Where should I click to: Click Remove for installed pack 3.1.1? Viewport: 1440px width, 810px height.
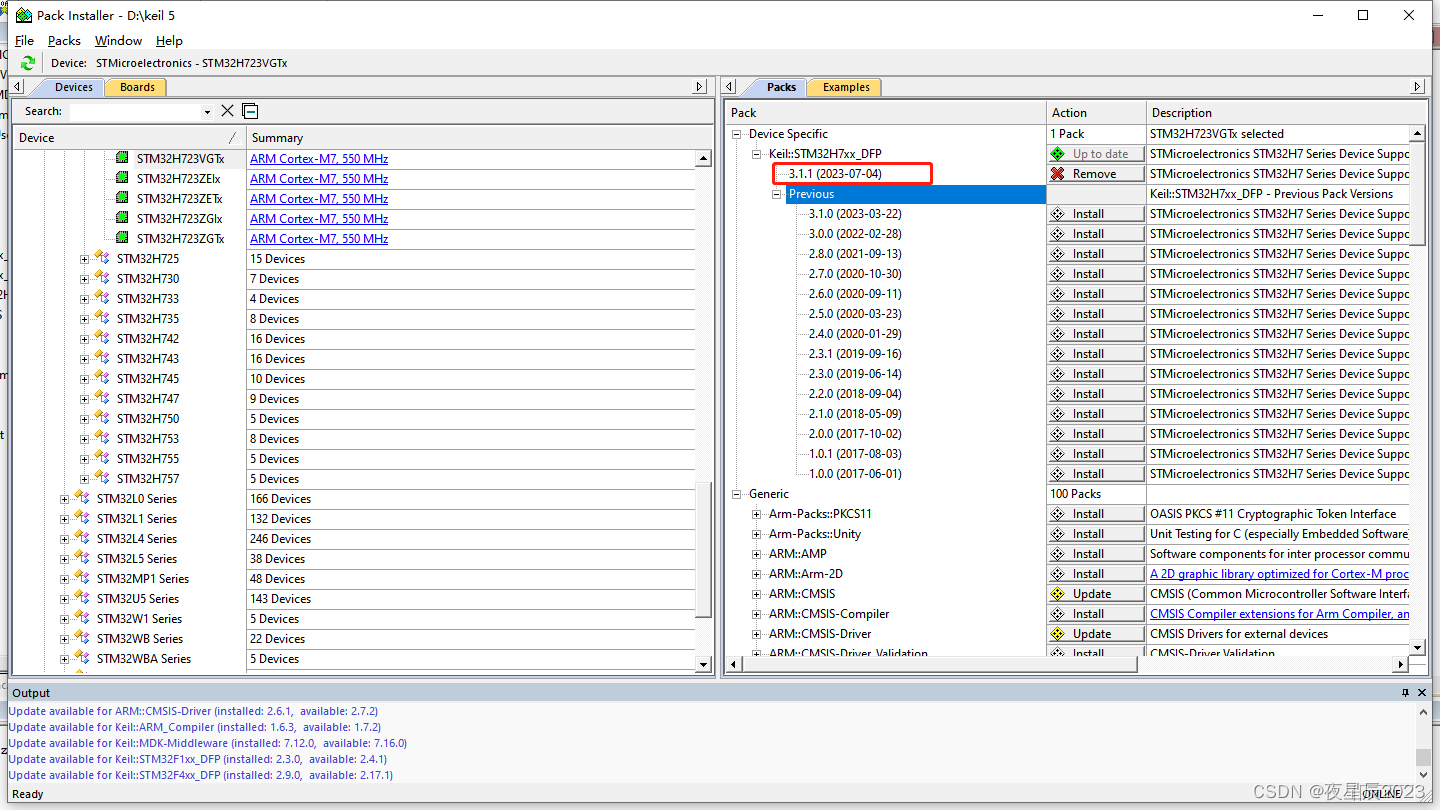point(1096,174)
